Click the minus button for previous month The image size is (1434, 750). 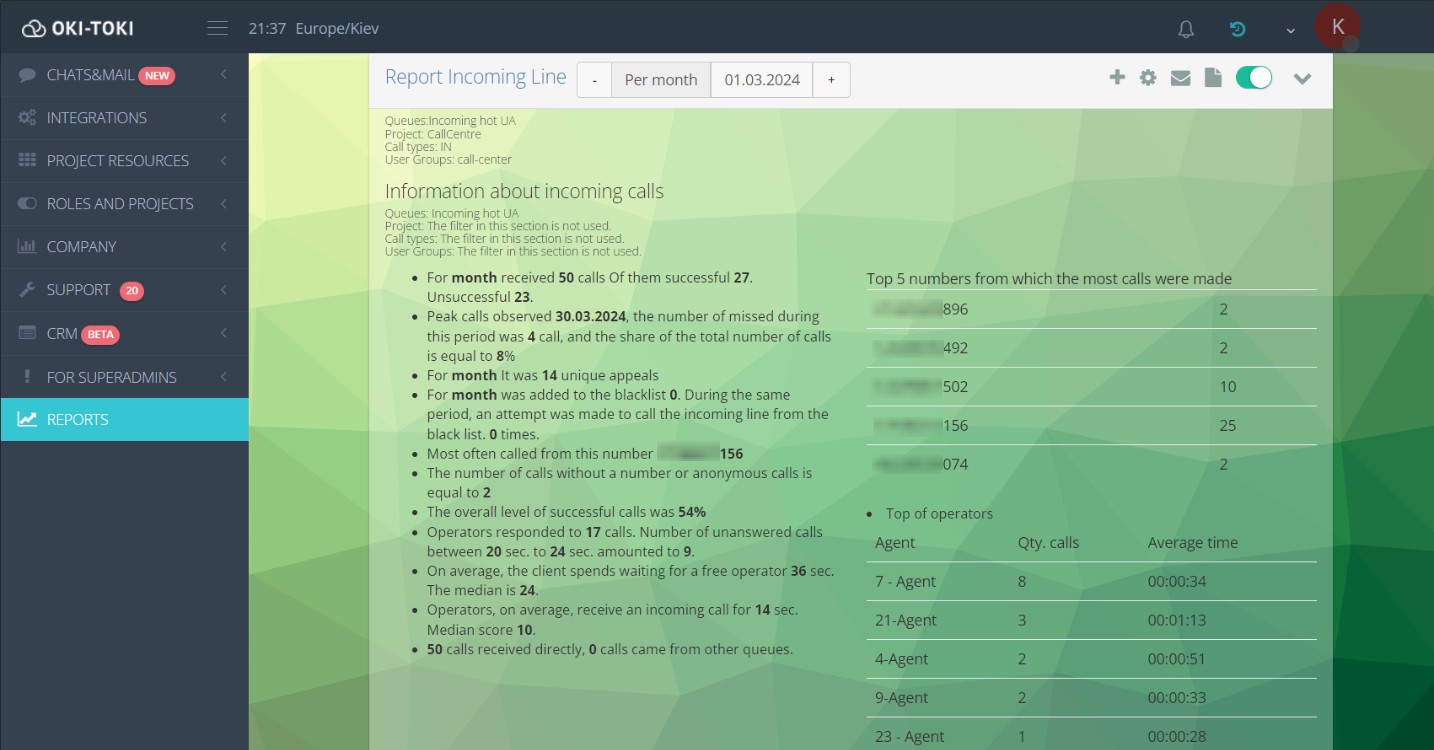594,80
